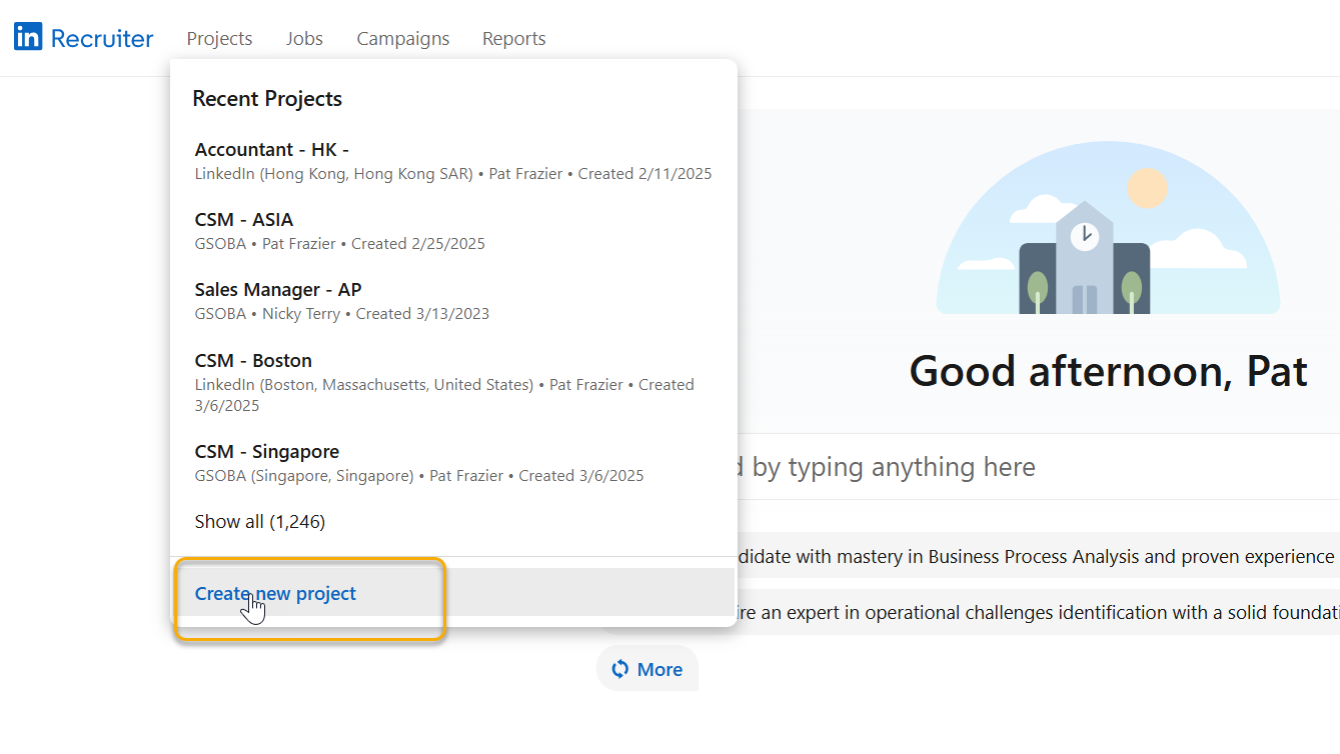Click the LinkedIn Recruiter logo
This screenshot has height=754, width=1340.
click(x=84, y=38)
